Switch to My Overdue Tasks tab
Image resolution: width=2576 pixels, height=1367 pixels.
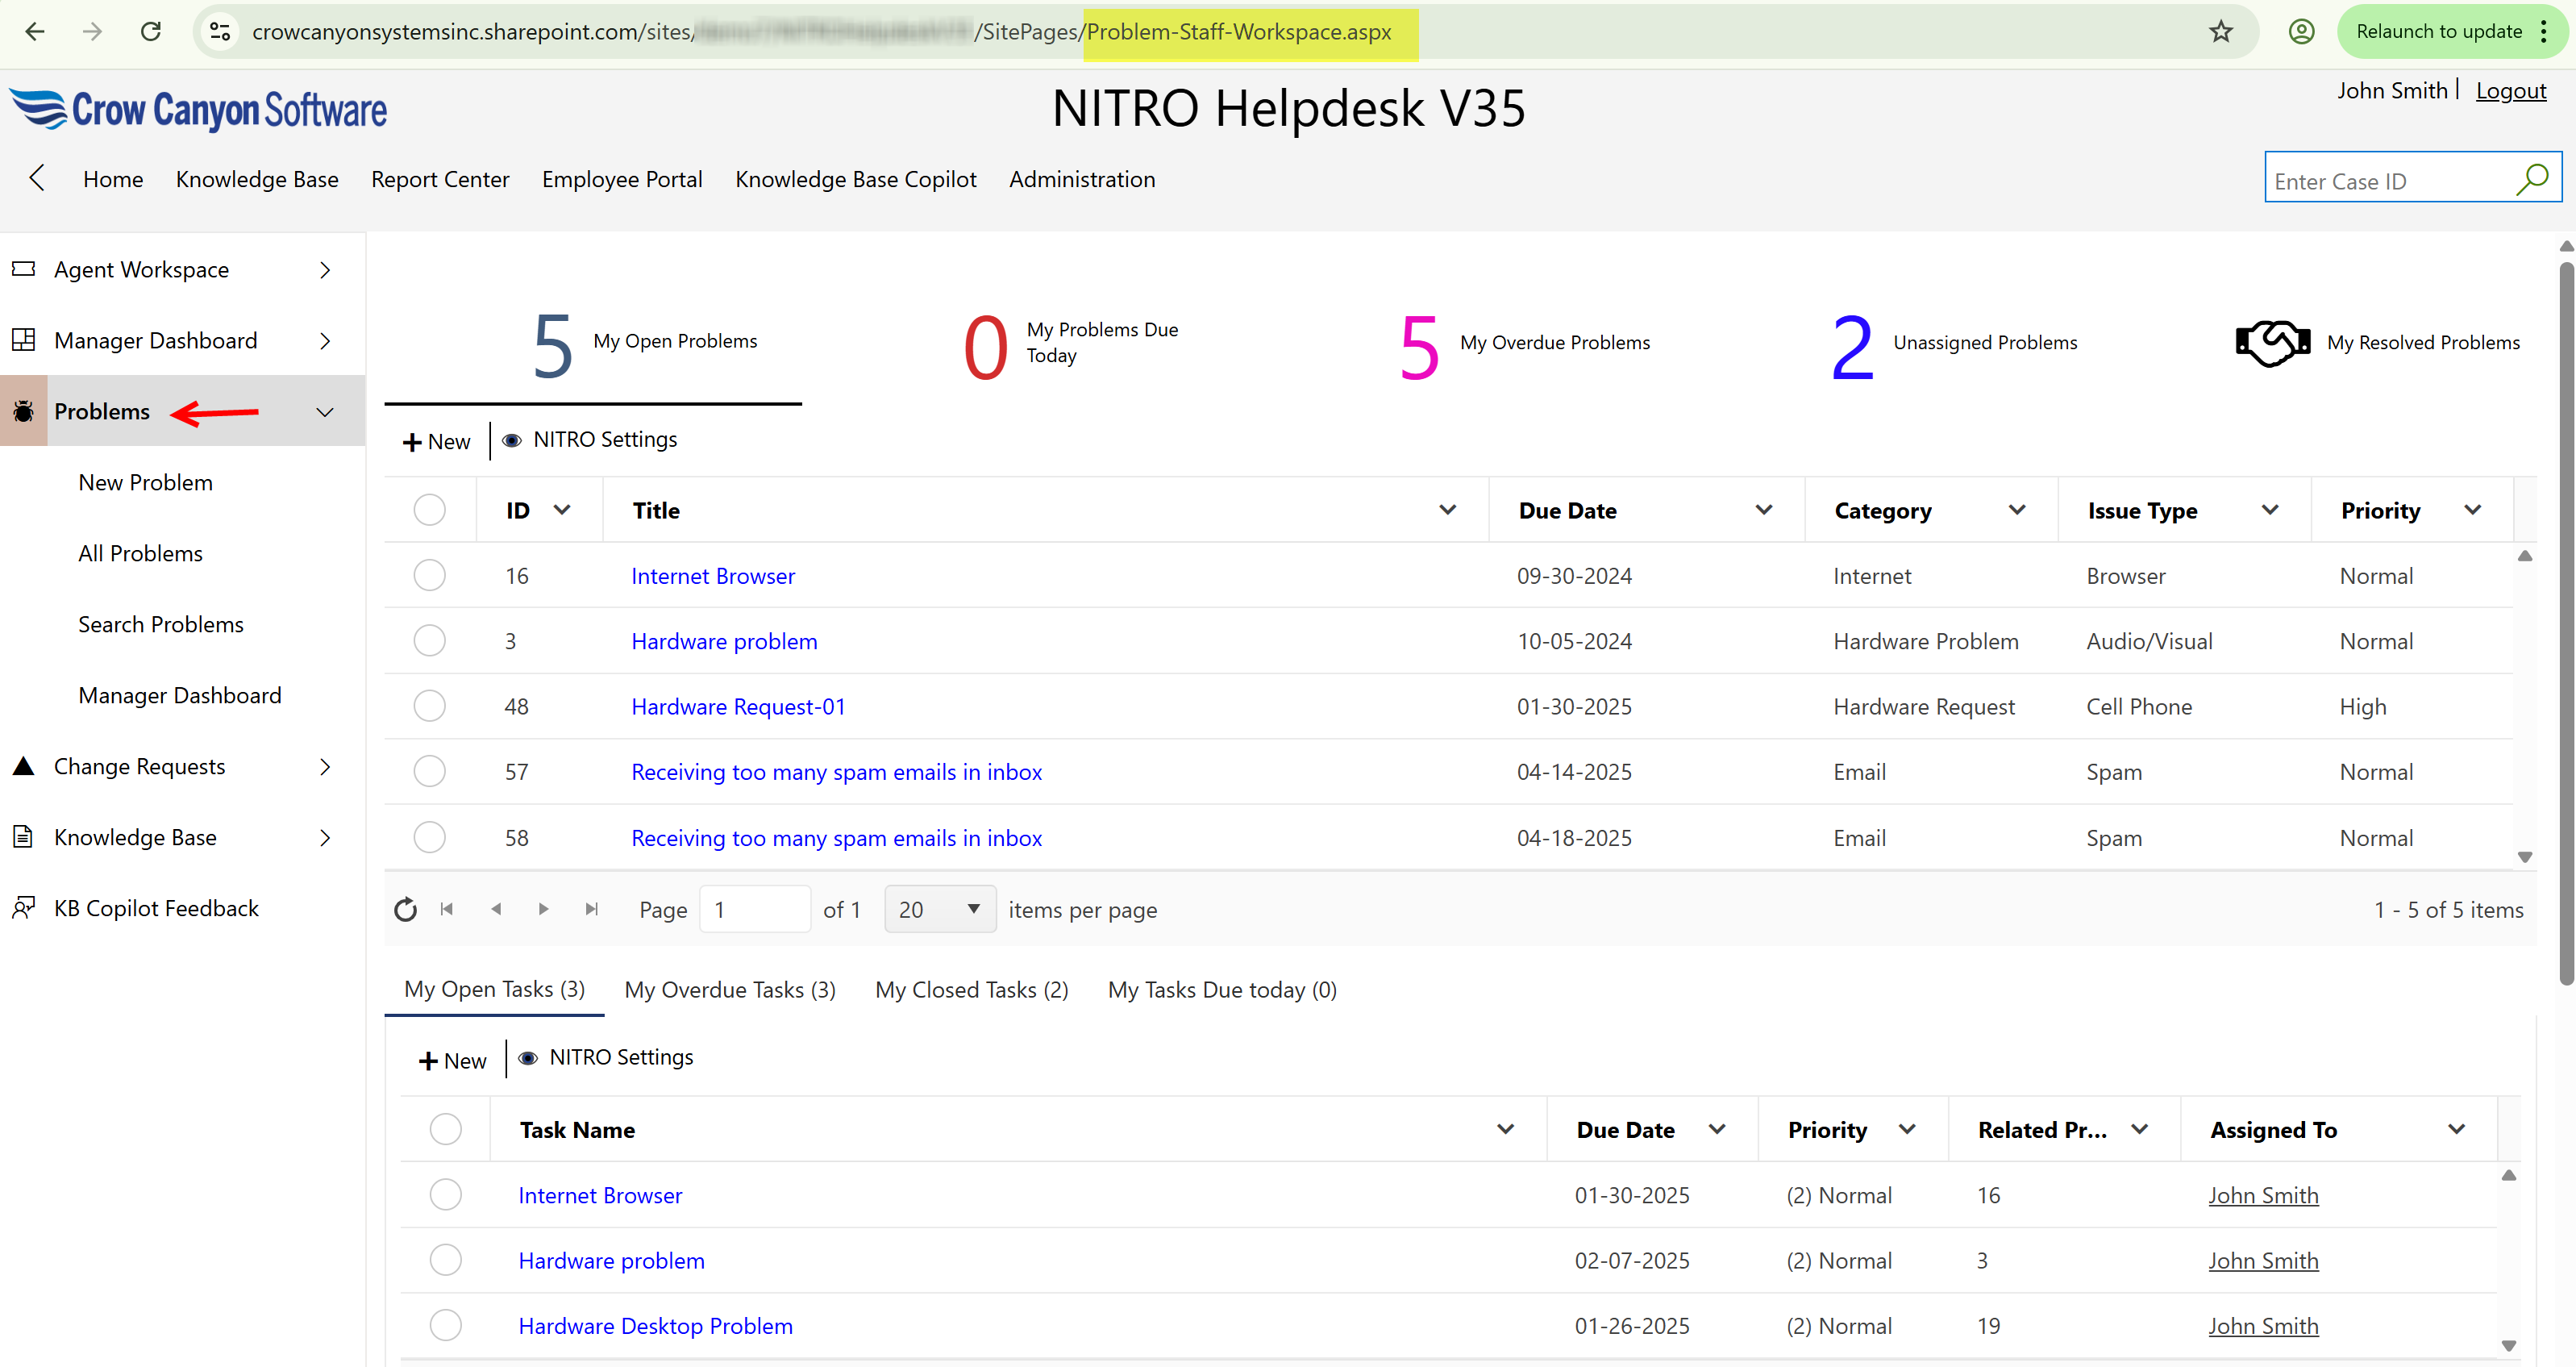[729, 989]
